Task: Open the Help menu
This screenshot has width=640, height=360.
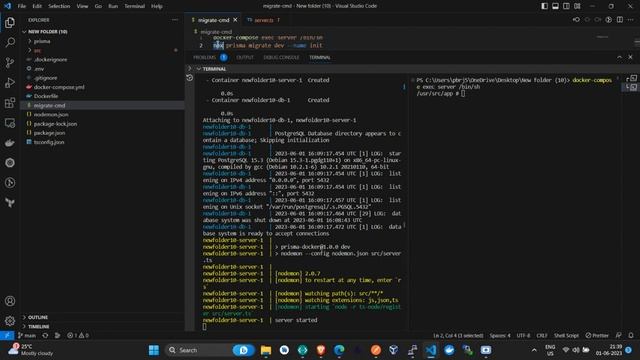Action: click(x=157, y=6)
